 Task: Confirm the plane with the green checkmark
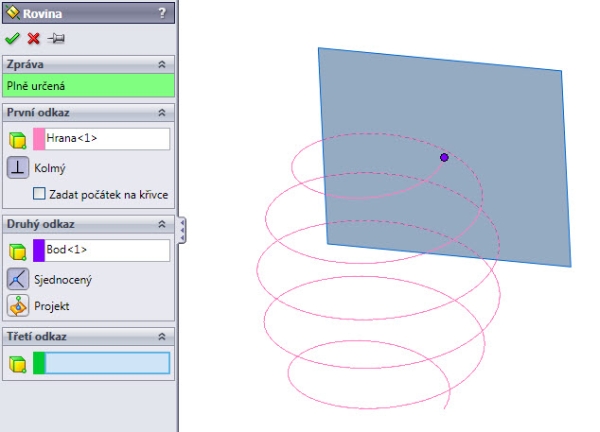(12, 38)
